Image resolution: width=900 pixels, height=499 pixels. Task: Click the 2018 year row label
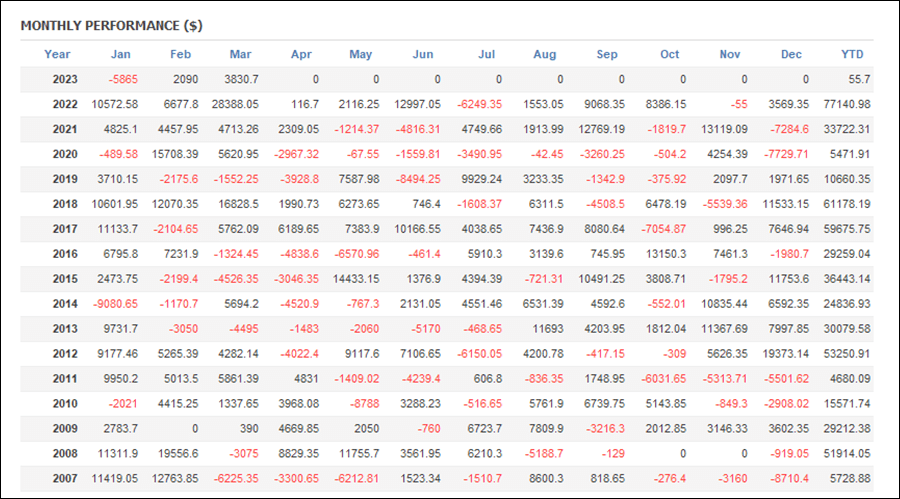tap(65, 204)
